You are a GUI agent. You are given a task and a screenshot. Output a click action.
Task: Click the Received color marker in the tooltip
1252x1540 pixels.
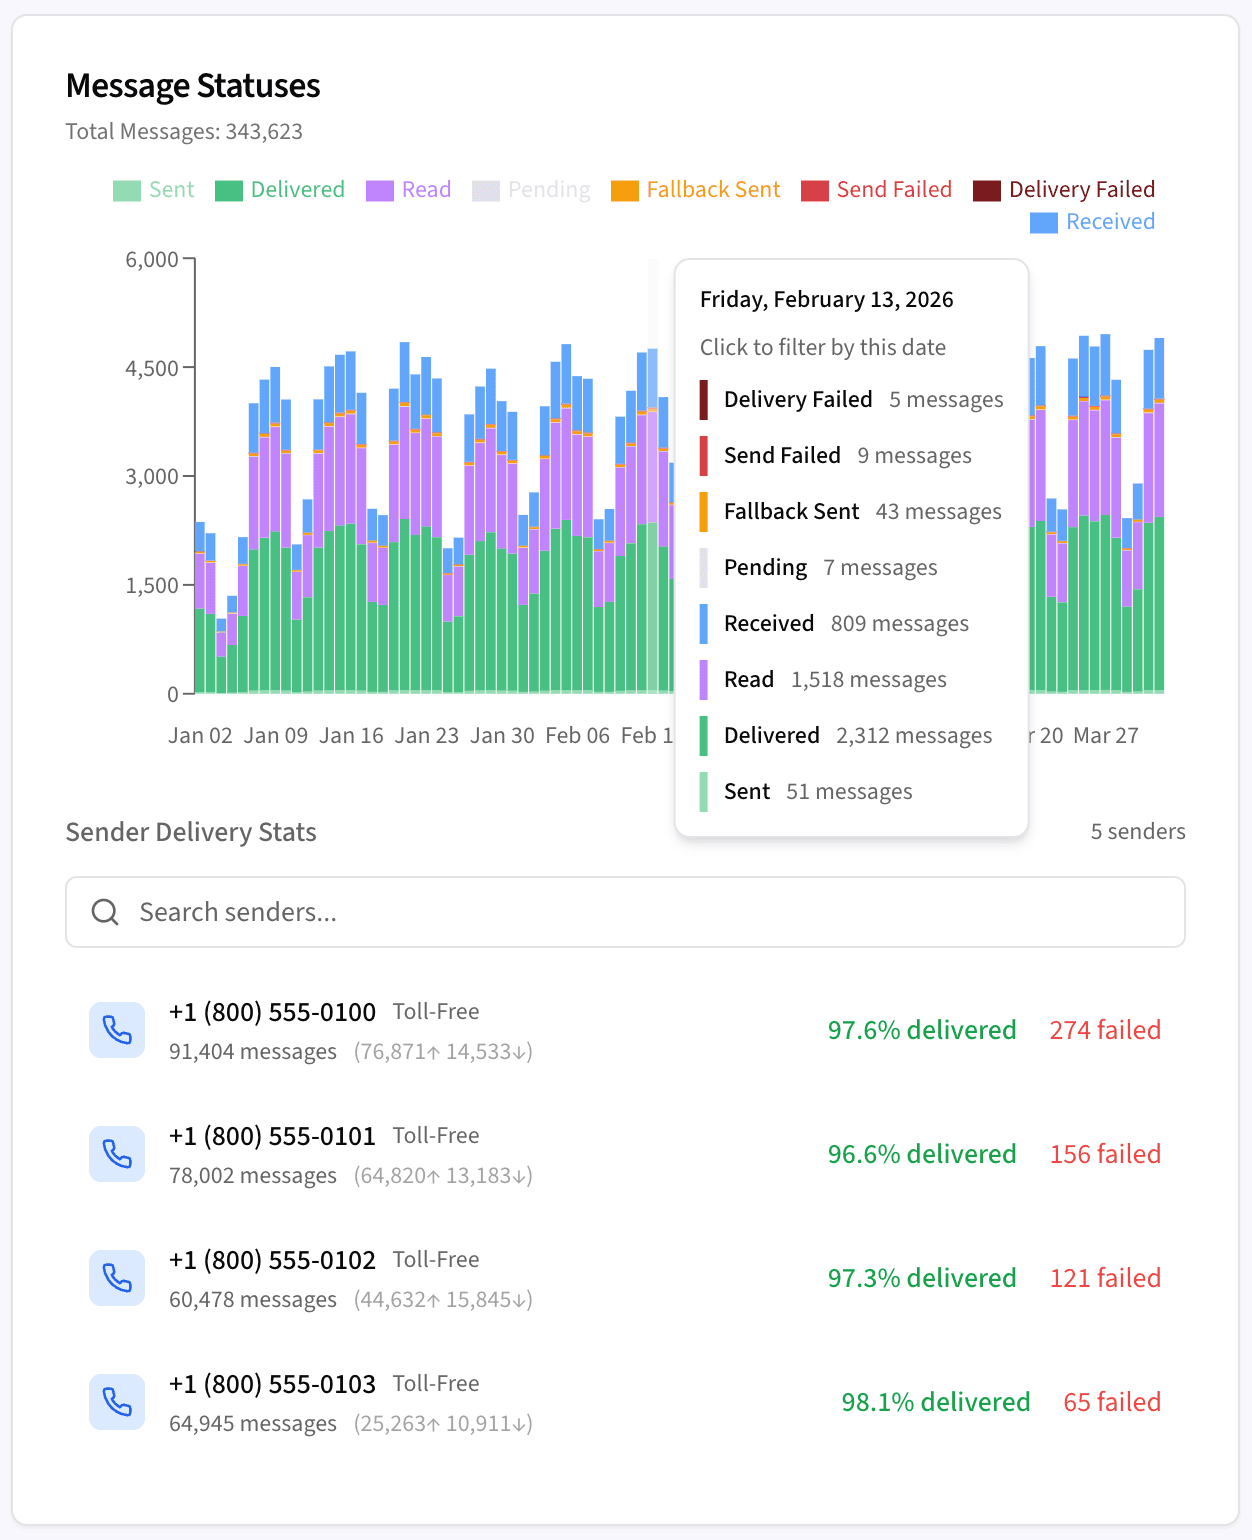(x=706, y=623)
